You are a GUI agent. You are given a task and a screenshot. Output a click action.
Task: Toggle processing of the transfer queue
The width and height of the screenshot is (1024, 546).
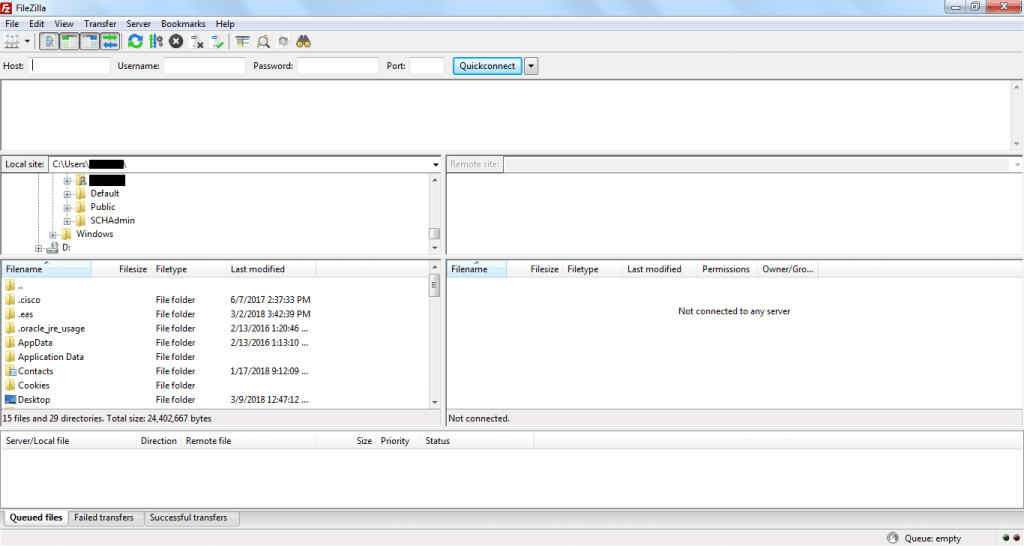point(155,41)
